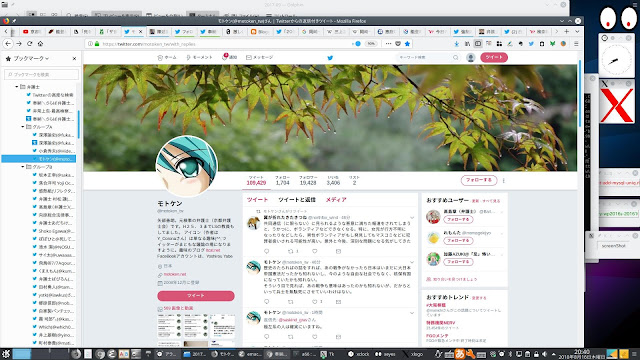Switch to the Google search tab

tap(310, 31)
